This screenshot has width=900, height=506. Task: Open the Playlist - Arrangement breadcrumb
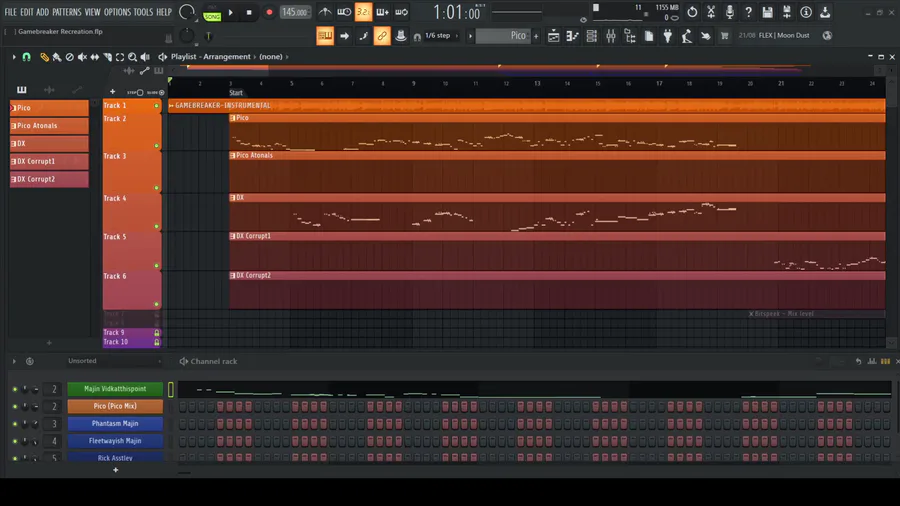pyautogui.click(x=211, y=57)
